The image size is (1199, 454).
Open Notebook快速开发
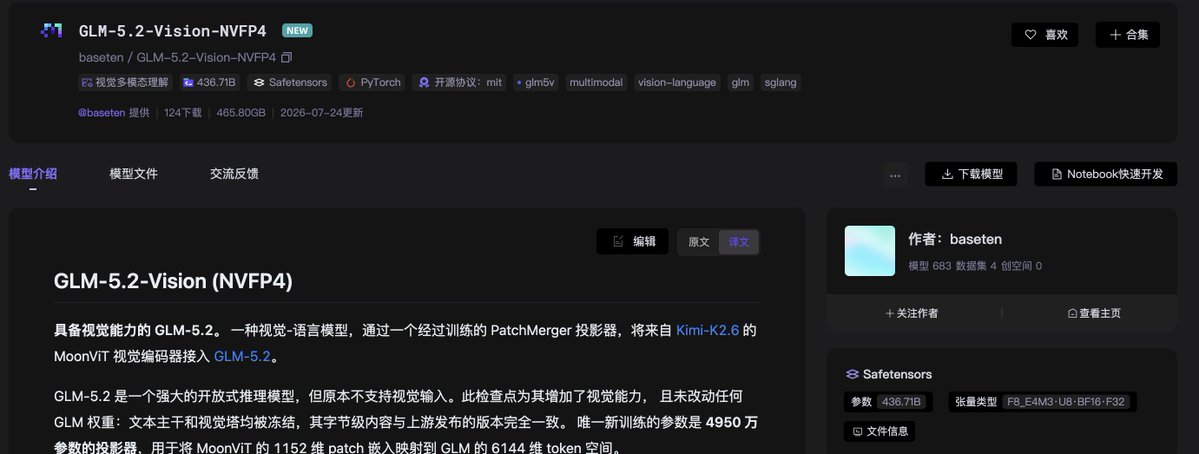point(1106,174)
